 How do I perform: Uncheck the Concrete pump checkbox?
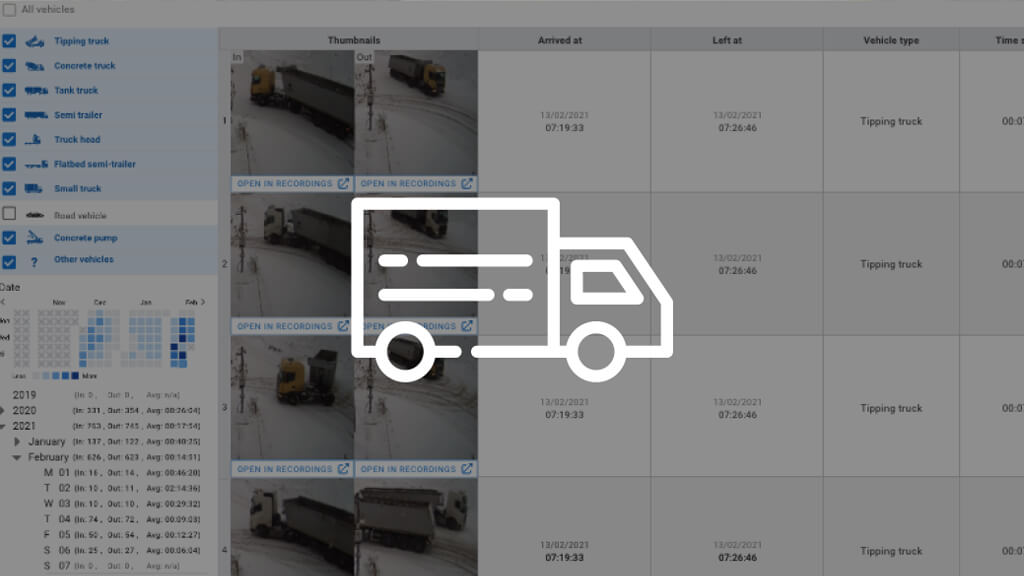tap(9, 238)
